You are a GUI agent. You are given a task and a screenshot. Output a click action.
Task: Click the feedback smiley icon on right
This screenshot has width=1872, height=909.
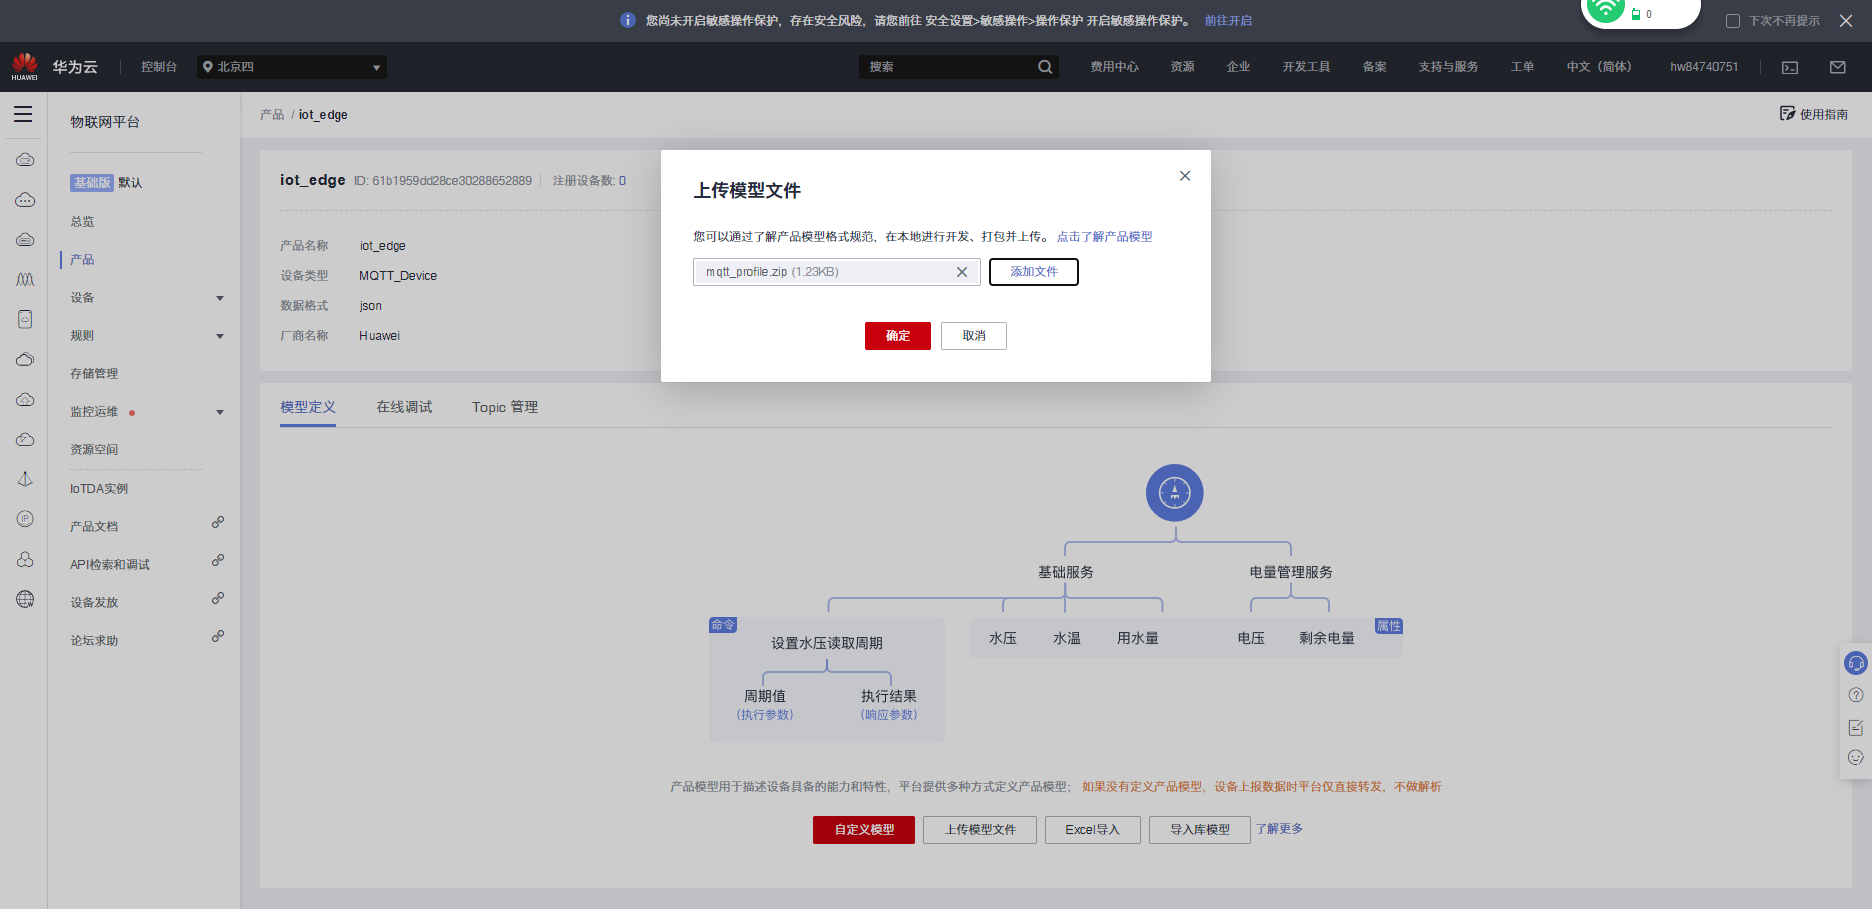1856,758
